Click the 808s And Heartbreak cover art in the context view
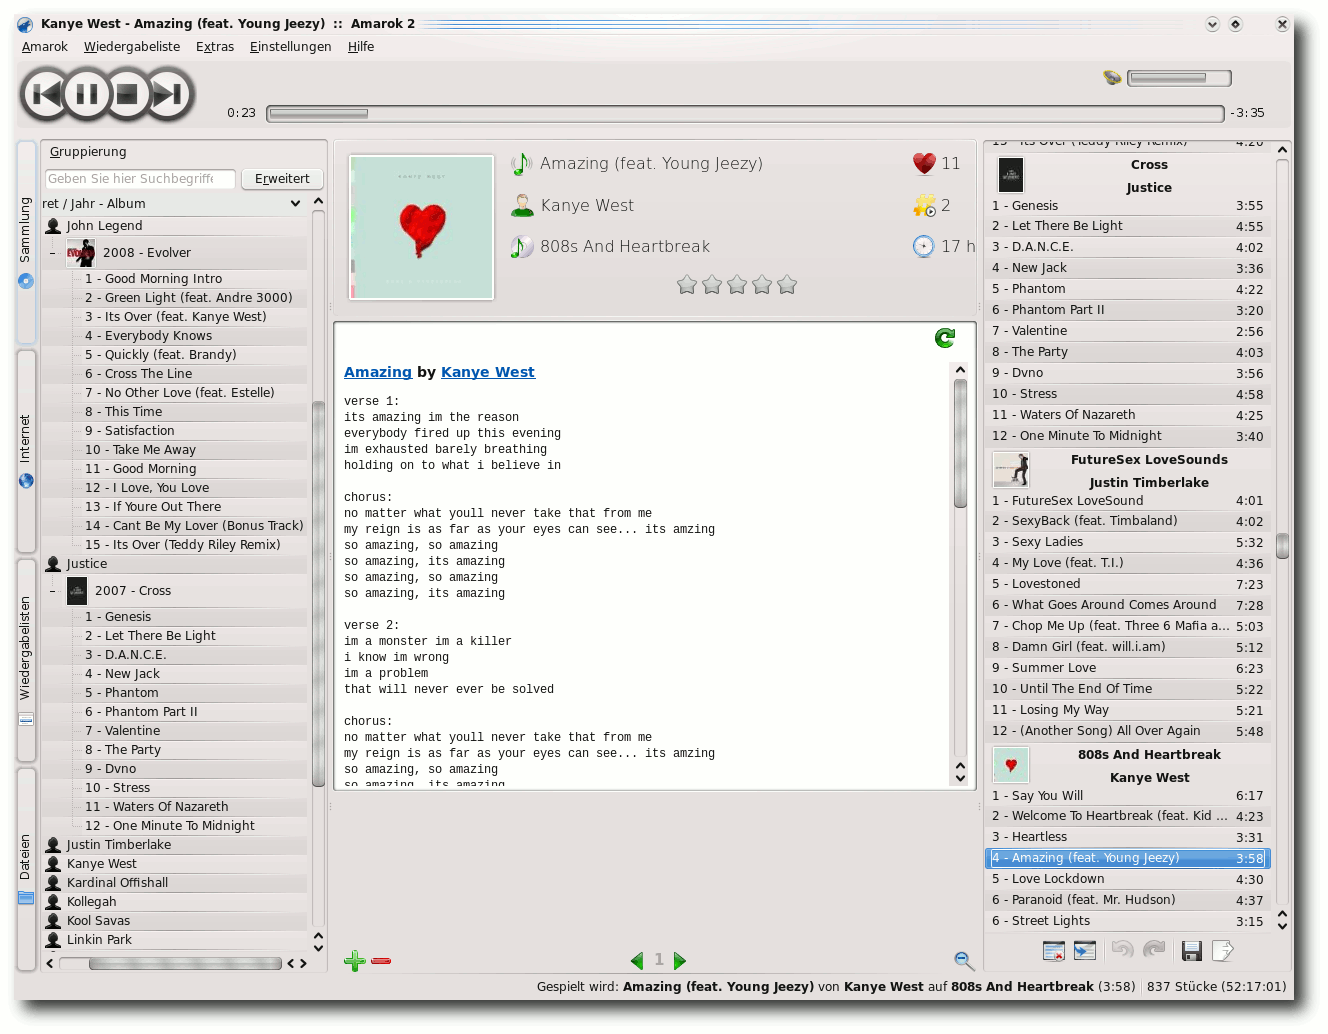The height and width of the screenshot is (1034, 1328). pos(421,227)
